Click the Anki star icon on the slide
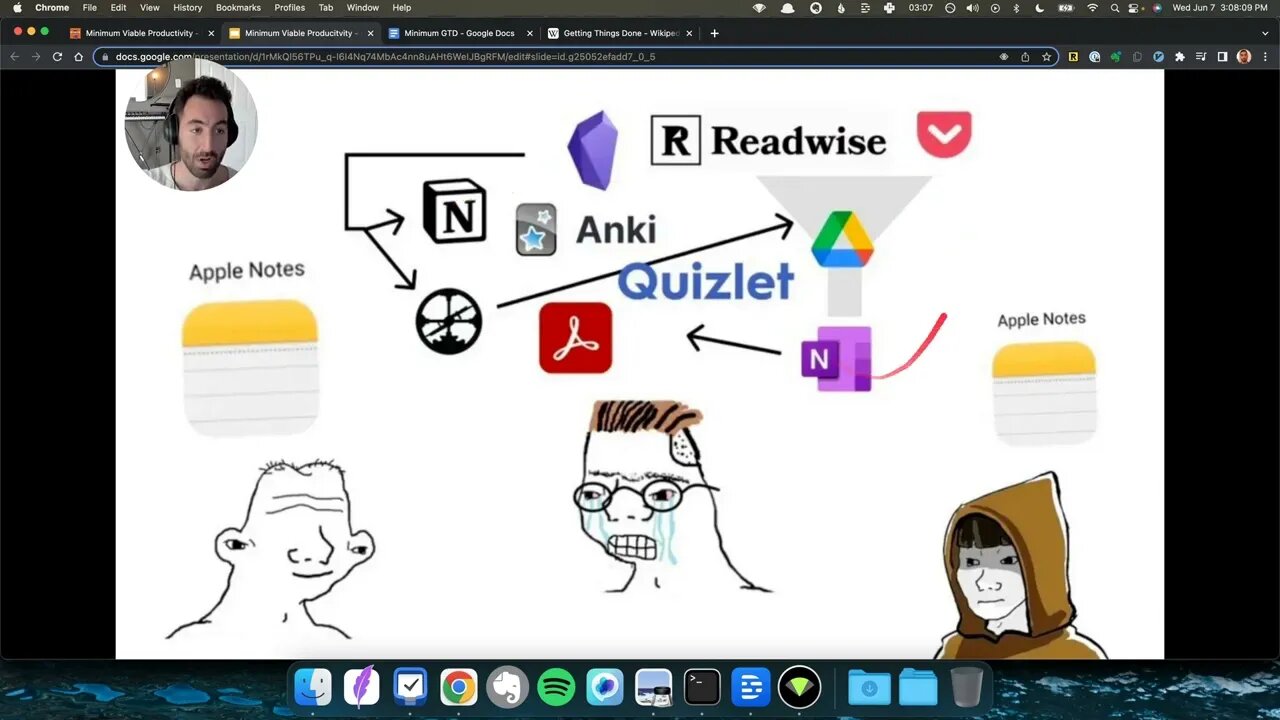The width and height of the screenshot is (1280, 720). 536,229
